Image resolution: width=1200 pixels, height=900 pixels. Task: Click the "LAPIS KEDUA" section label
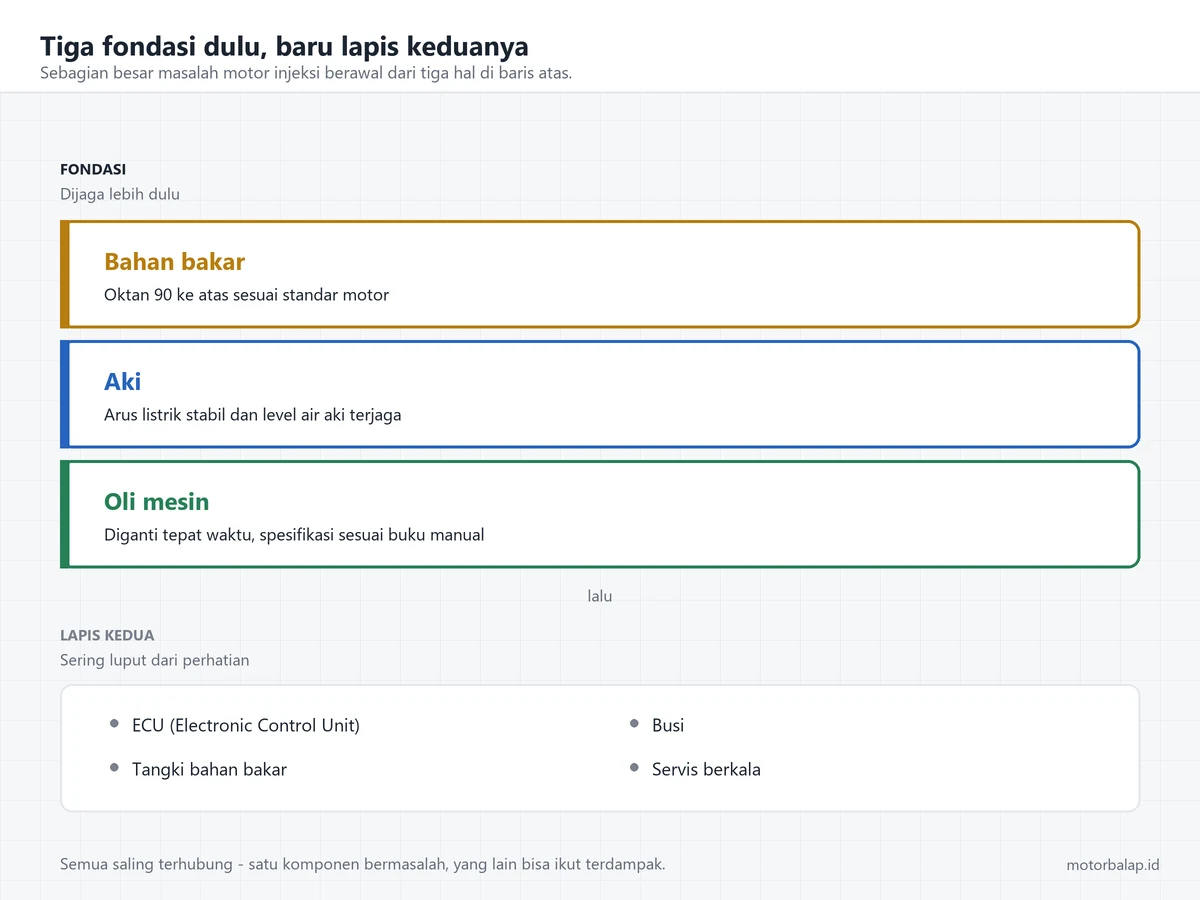[x=107, y=636]
